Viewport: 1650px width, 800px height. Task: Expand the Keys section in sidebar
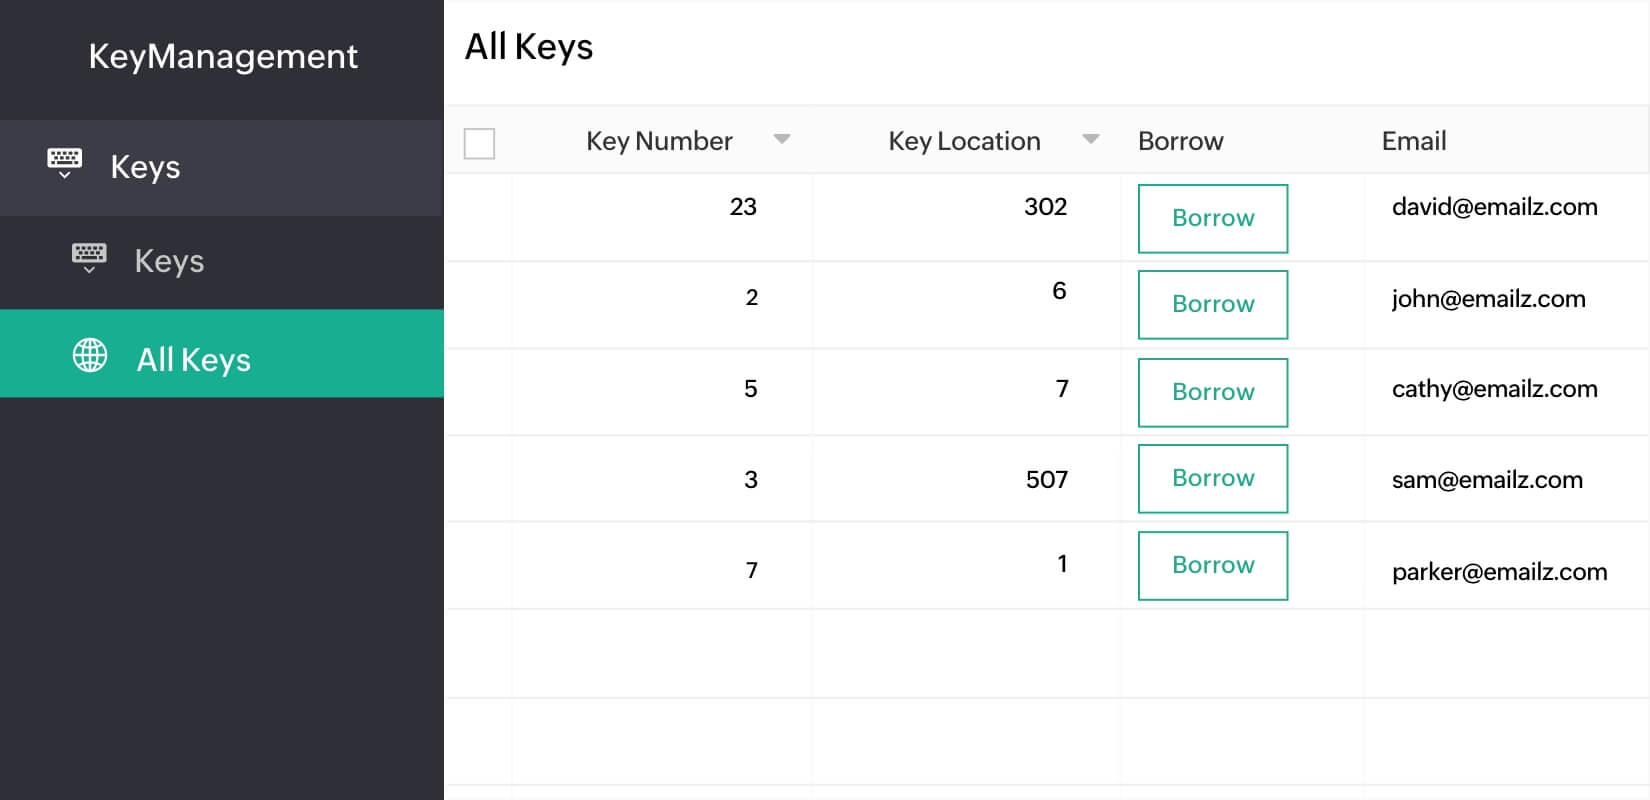pos(146,167)
